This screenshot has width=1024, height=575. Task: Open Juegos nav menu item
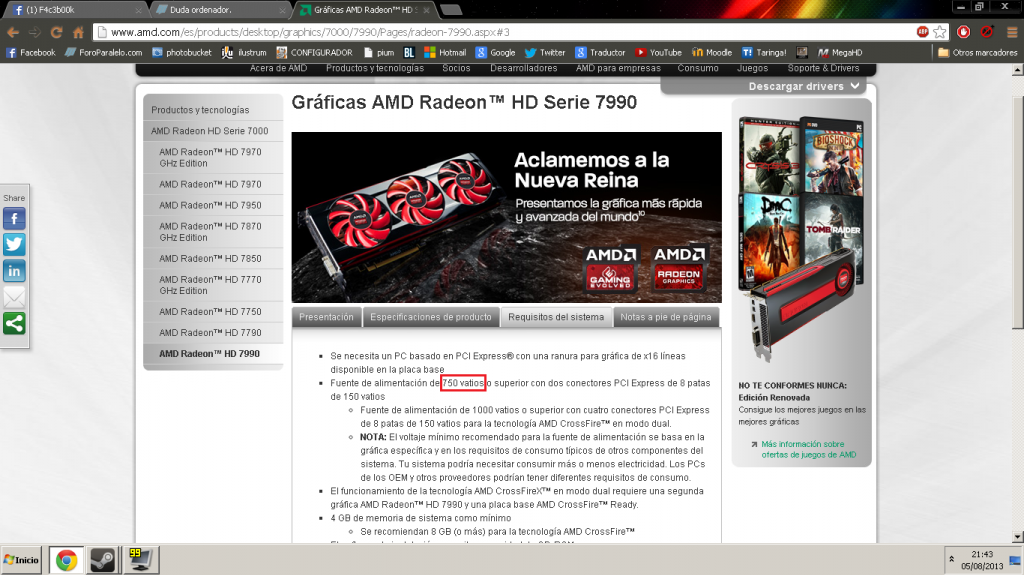752,68
